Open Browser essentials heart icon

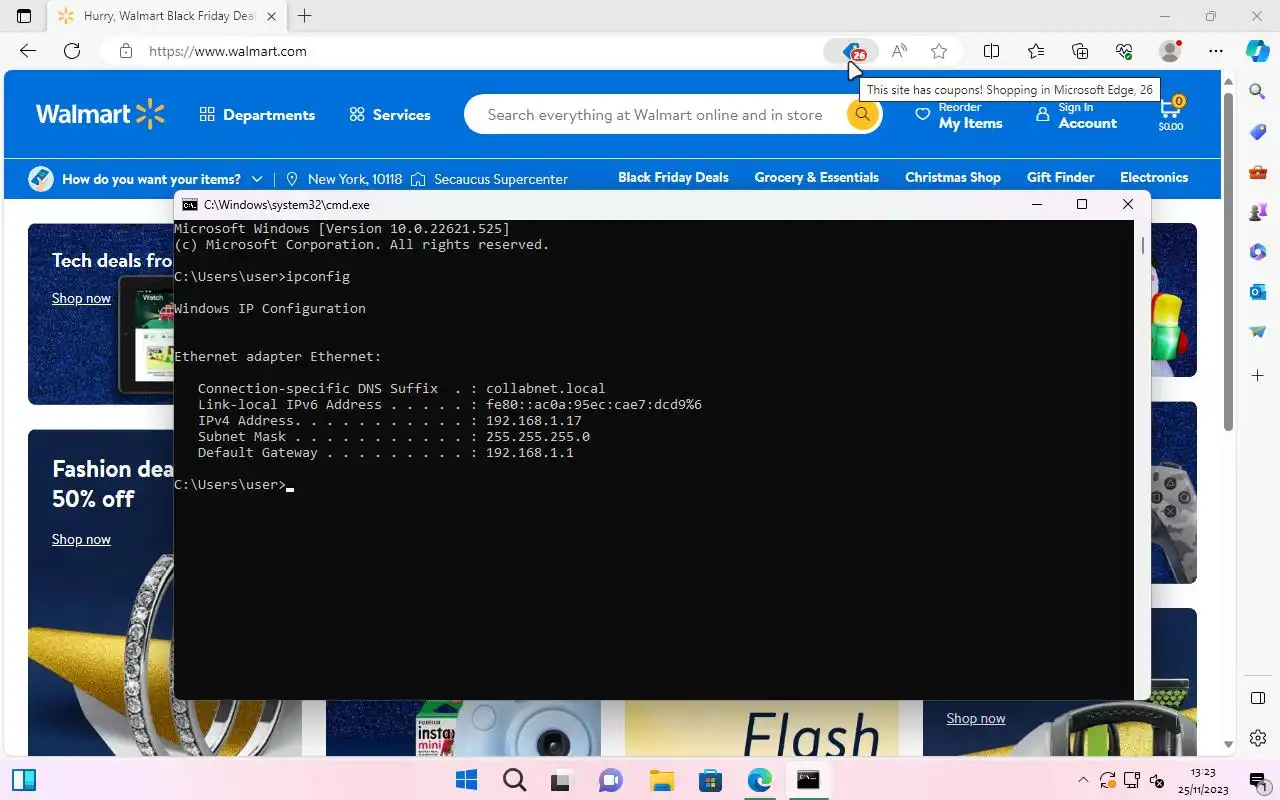coord(1124,51)
